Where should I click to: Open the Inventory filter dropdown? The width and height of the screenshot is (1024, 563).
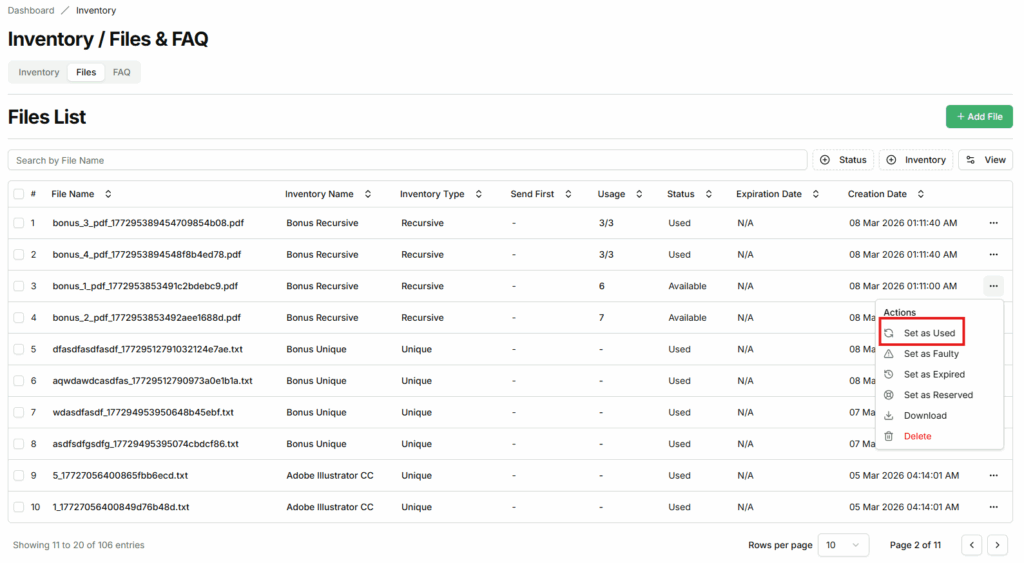pyautogui.click(x=915, y=160)
